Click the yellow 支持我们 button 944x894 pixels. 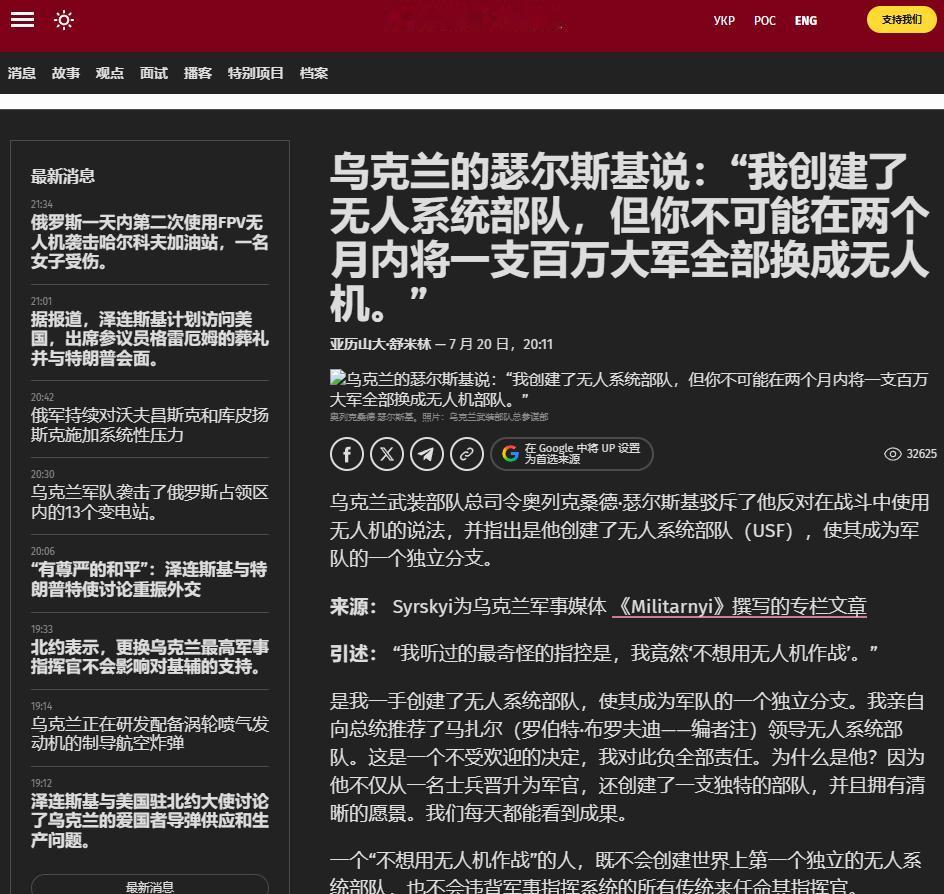(x=901, y=19)
